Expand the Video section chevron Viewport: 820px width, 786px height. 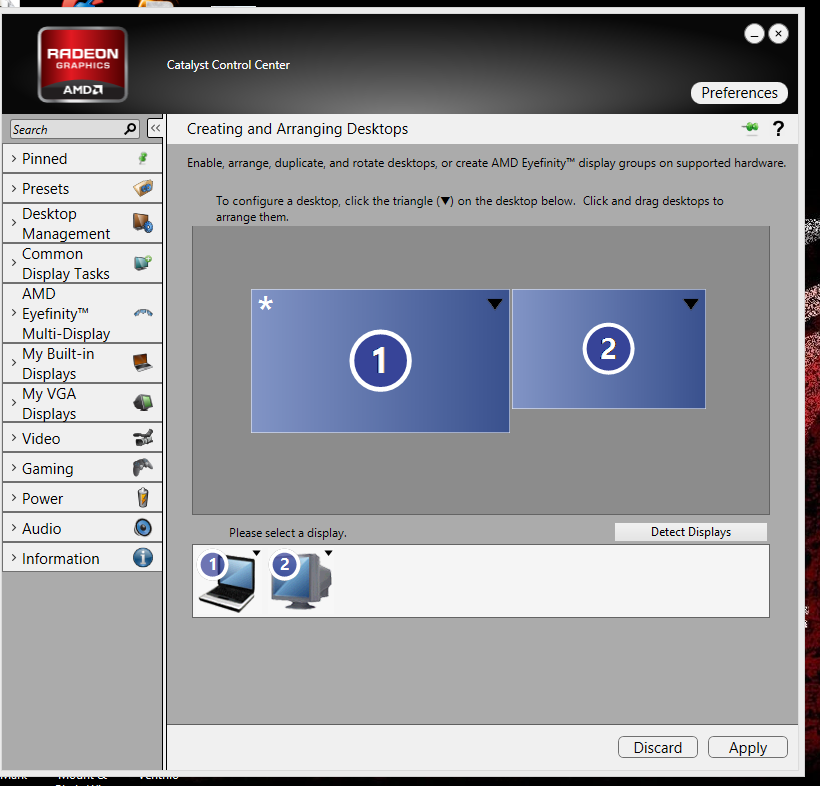coord(14,438)
